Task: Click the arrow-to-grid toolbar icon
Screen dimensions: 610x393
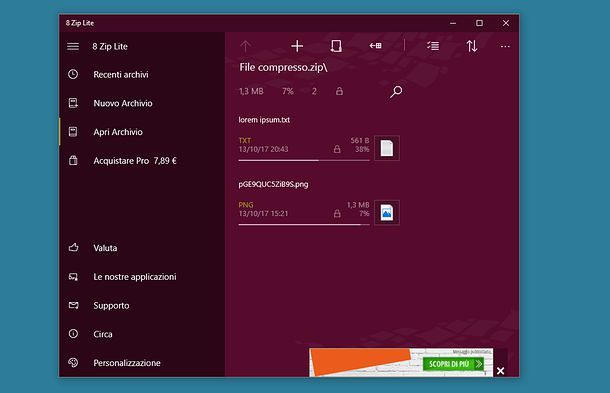Action: pos(375,46)
